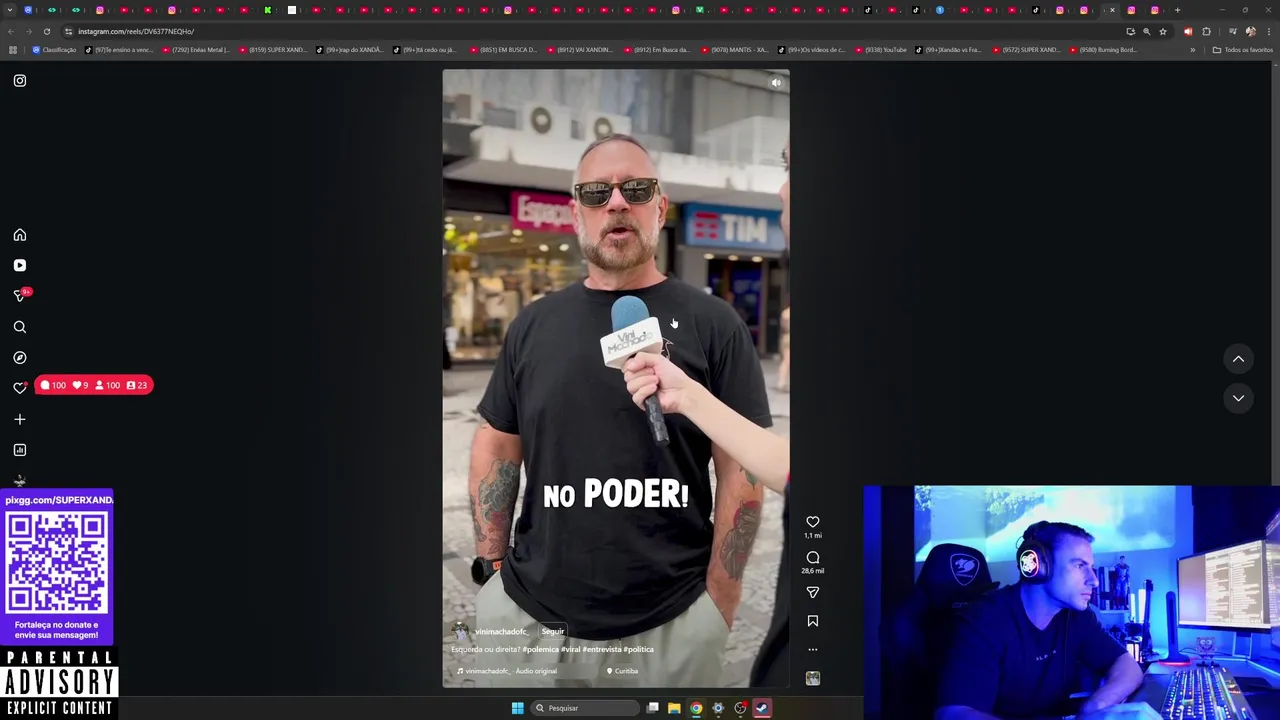Share the reel via paper plane icon

point(813,593)
